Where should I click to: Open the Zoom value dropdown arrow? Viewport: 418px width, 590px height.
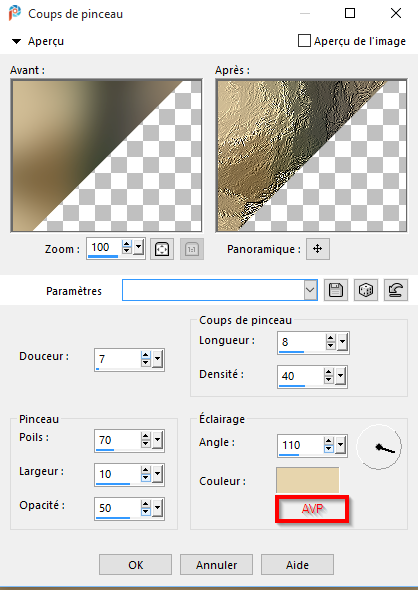pyautogui.click(x=139, y=248)
